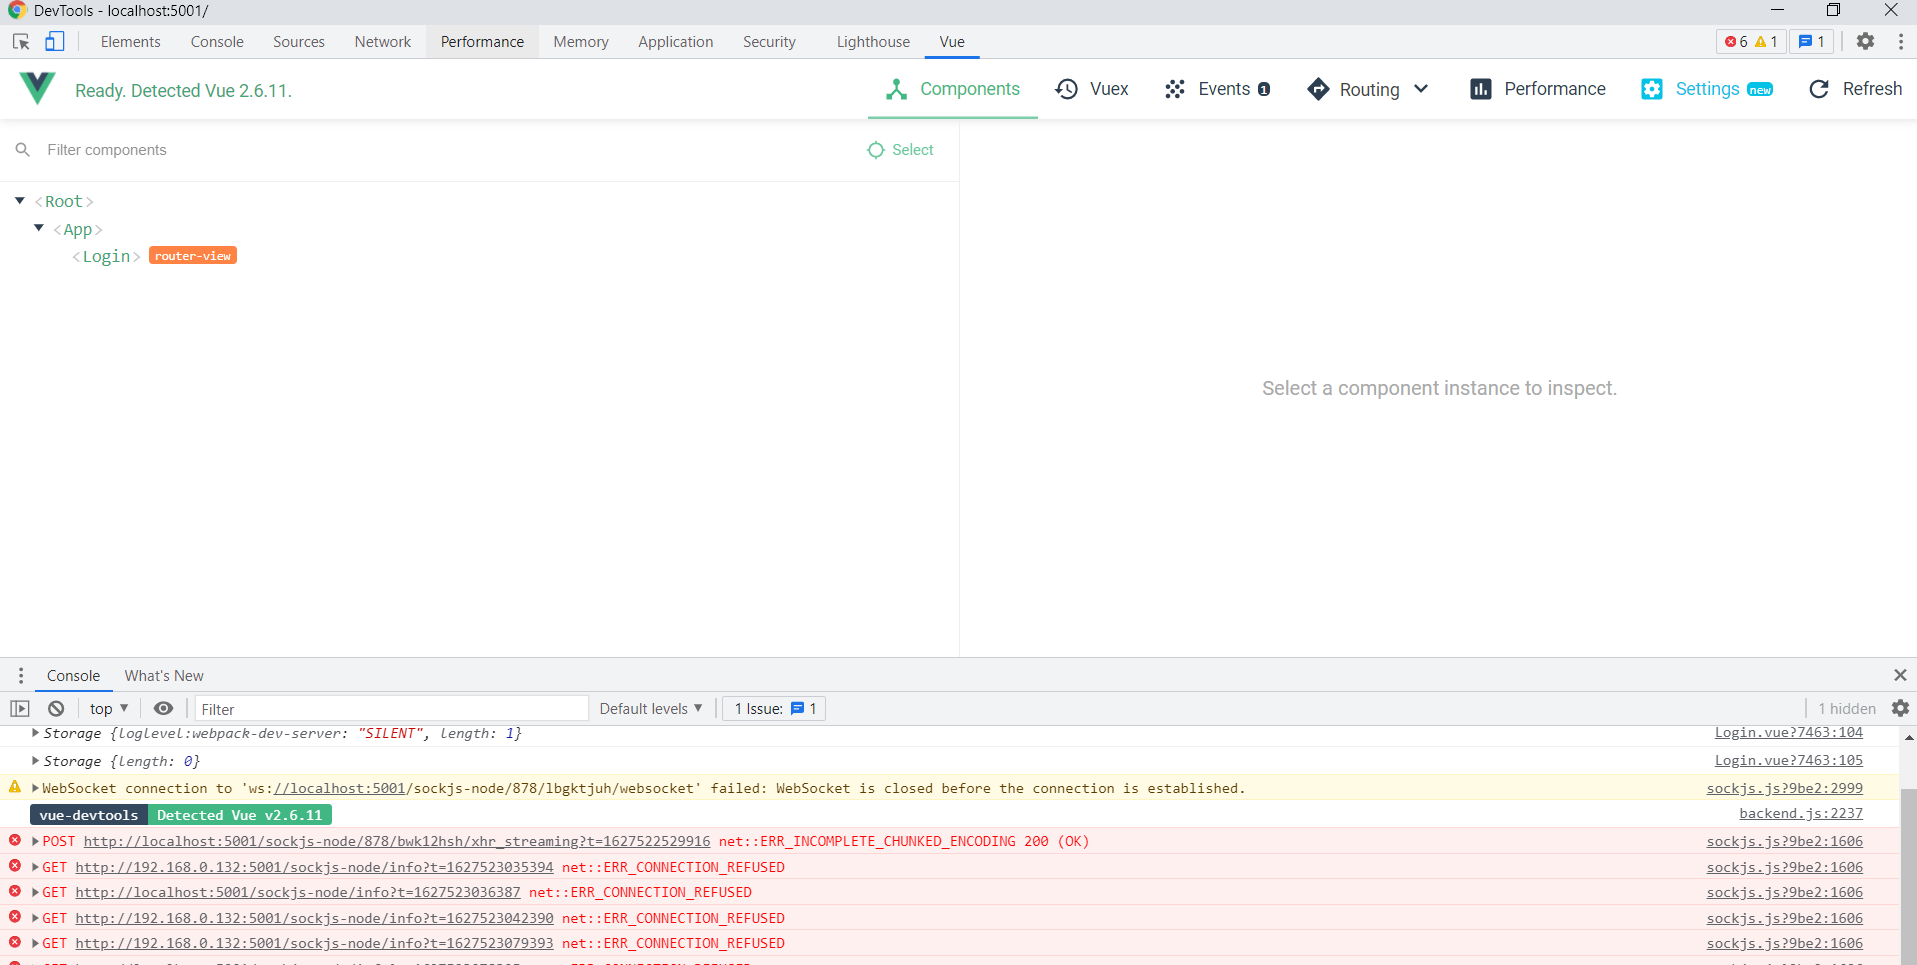Toggle the console sidebar panel icon
This screenshot has height=965, width=1917.
pos(20,709)
